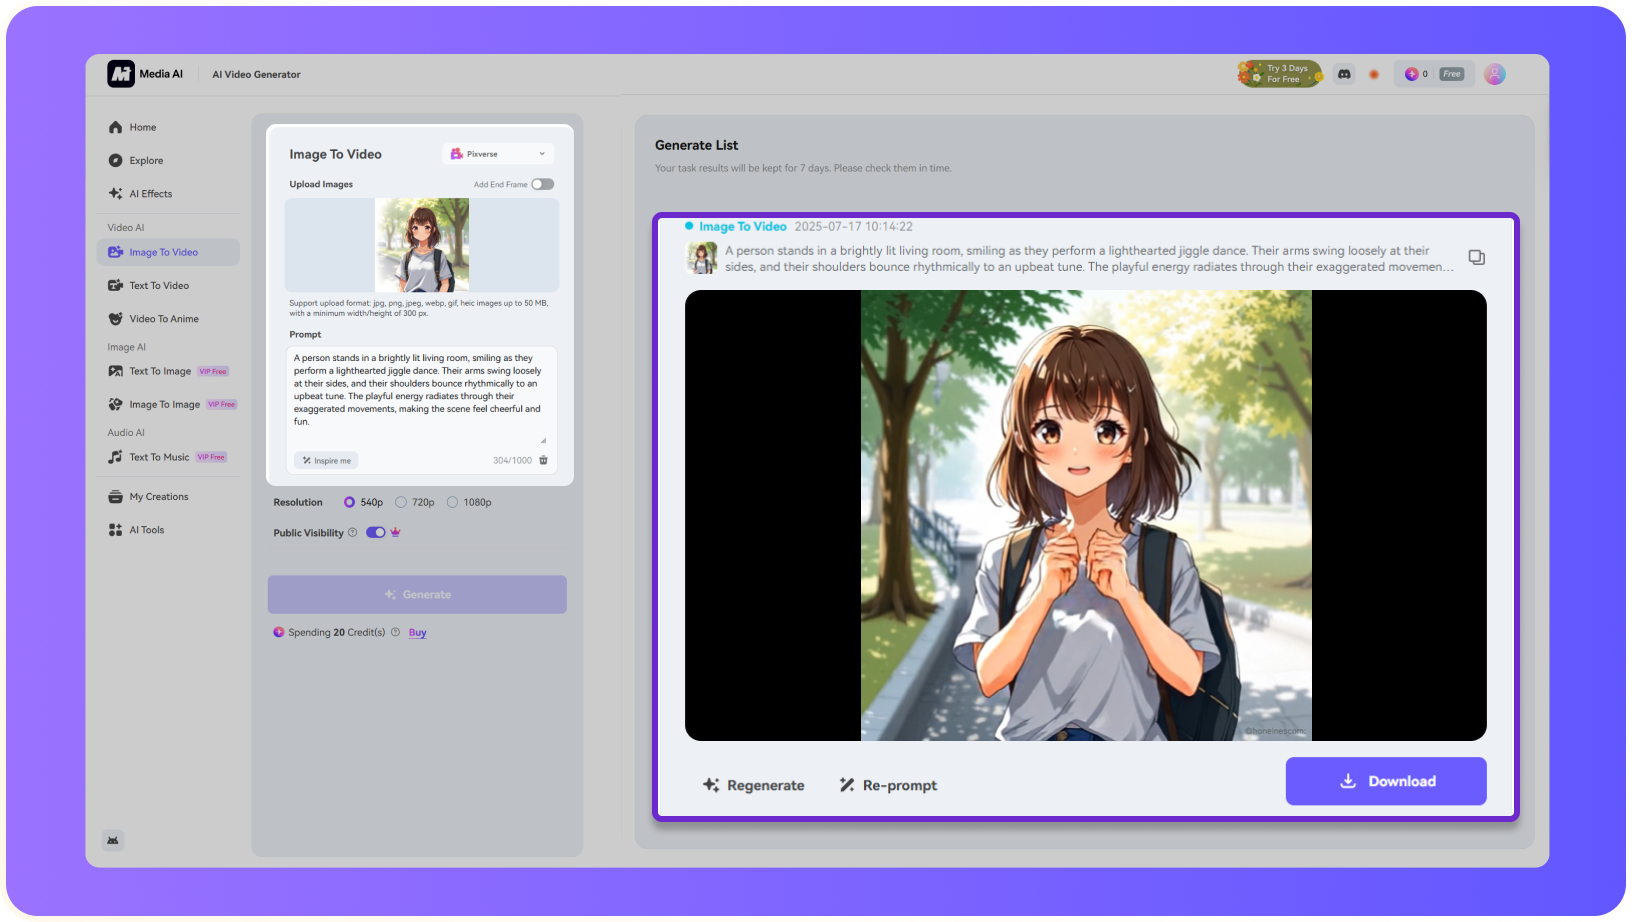1632x922 pixels.
Task: Click the Home house icon in sidebar
Action: [115, 127]
